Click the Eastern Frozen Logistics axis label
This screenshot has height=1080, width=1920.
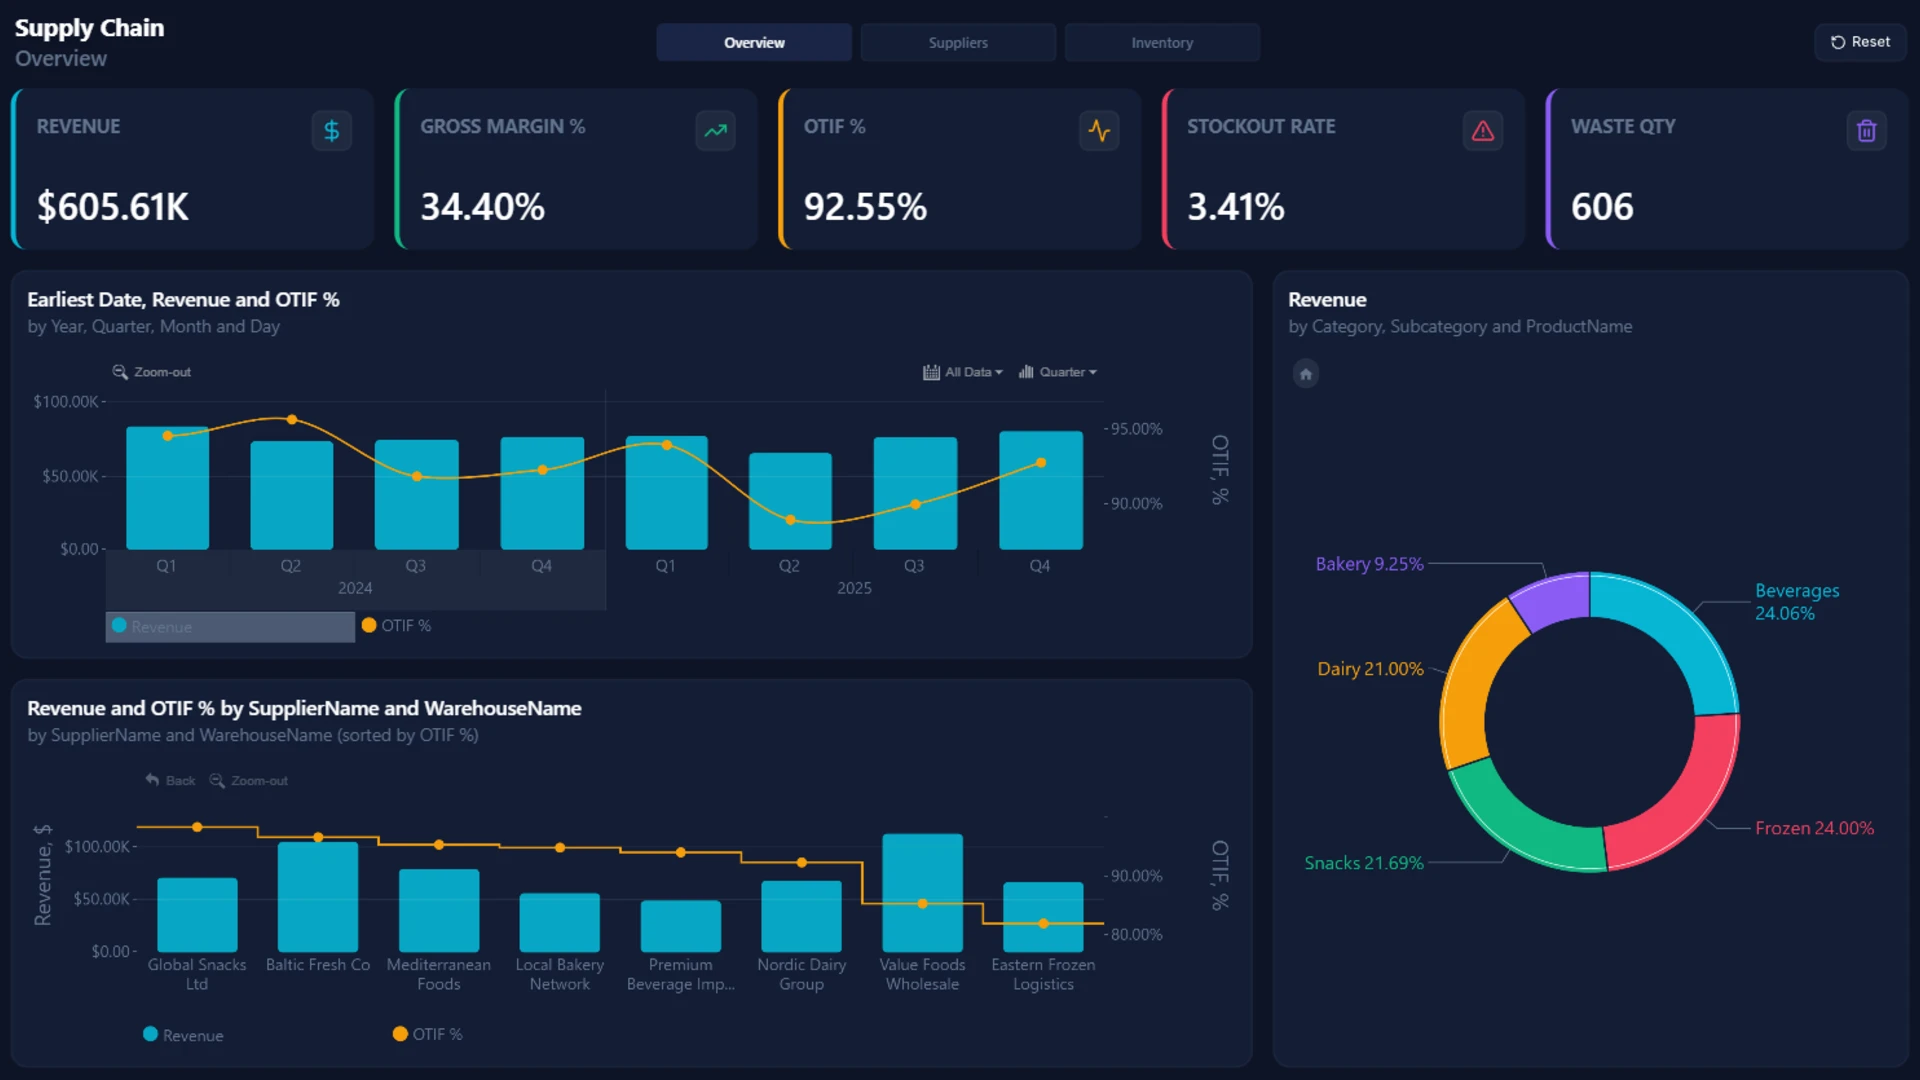pos(1043,974)
